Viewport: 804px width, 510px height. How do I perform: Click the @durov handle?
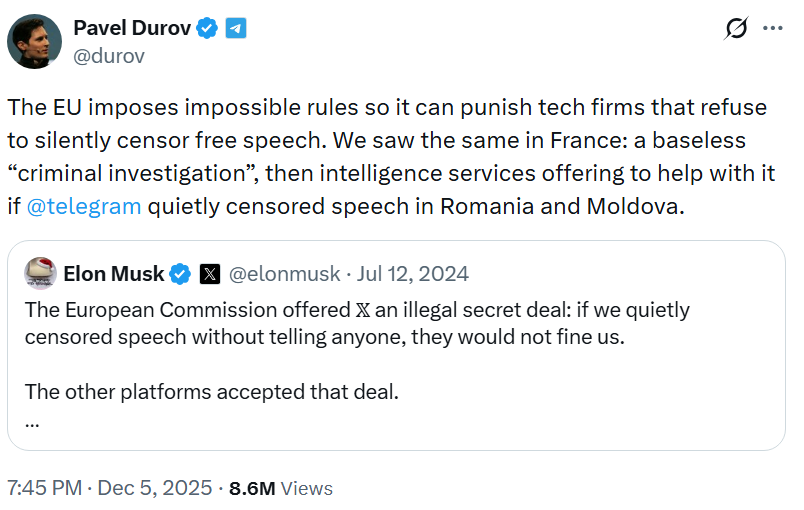click(x=109, y=56)
